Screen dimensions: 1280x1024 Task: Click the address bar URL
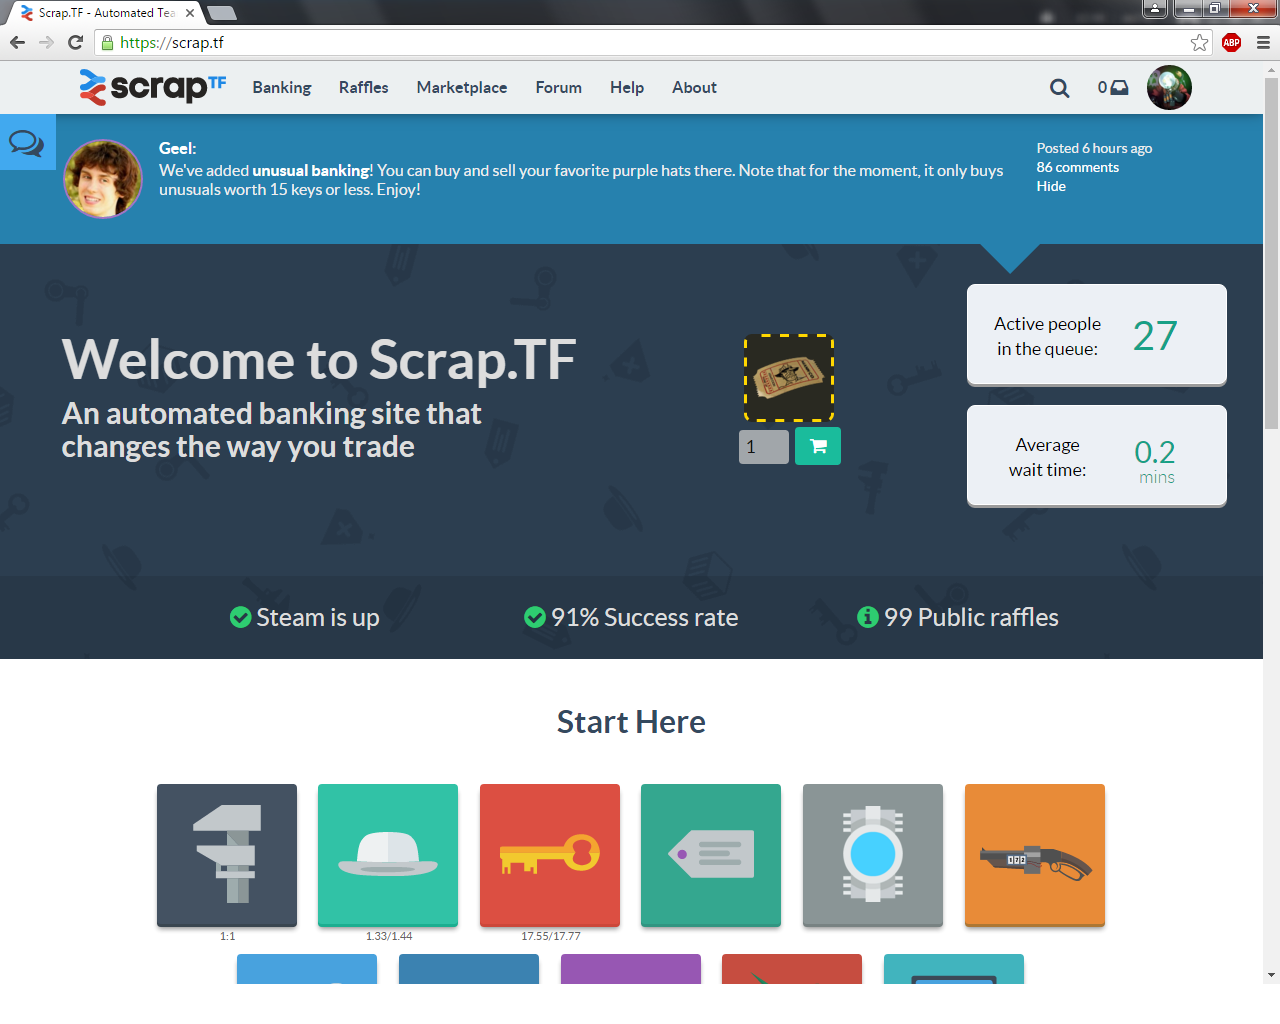coord(172,42)
